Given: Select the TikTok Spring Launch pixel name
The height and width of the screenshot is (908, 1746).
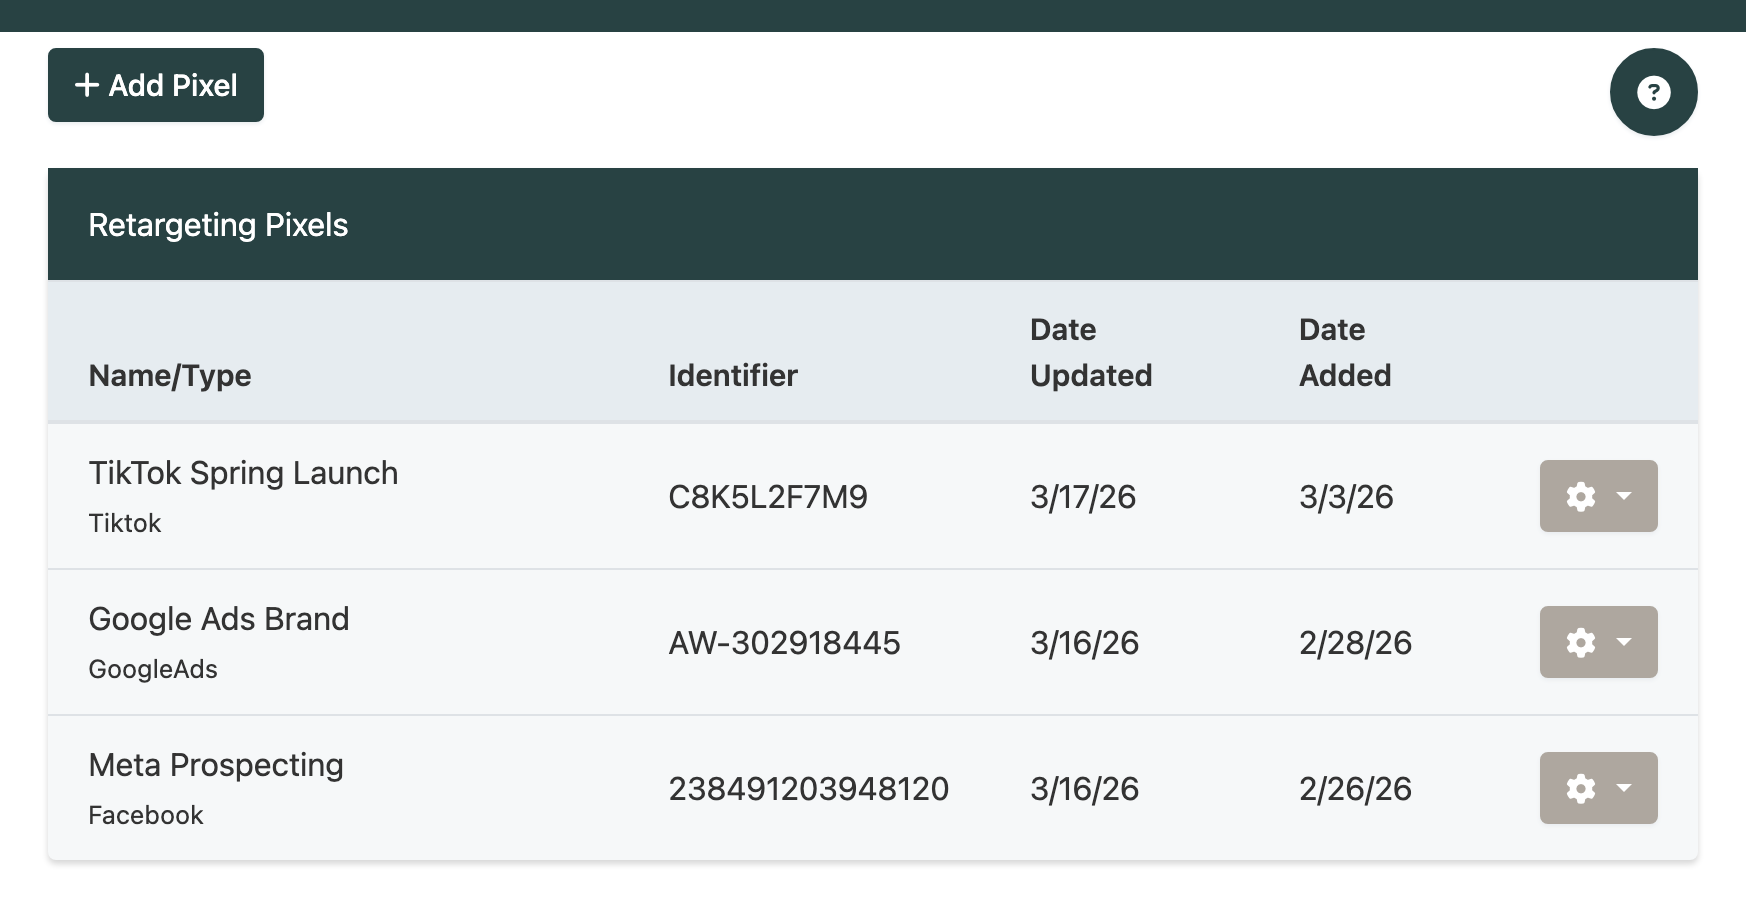Looking at the screenshot, I should (243, 472).
